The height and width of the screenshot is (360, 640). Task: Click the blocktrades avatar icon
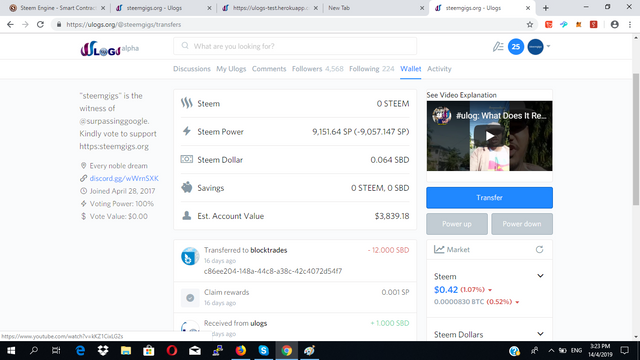(190, 256)
